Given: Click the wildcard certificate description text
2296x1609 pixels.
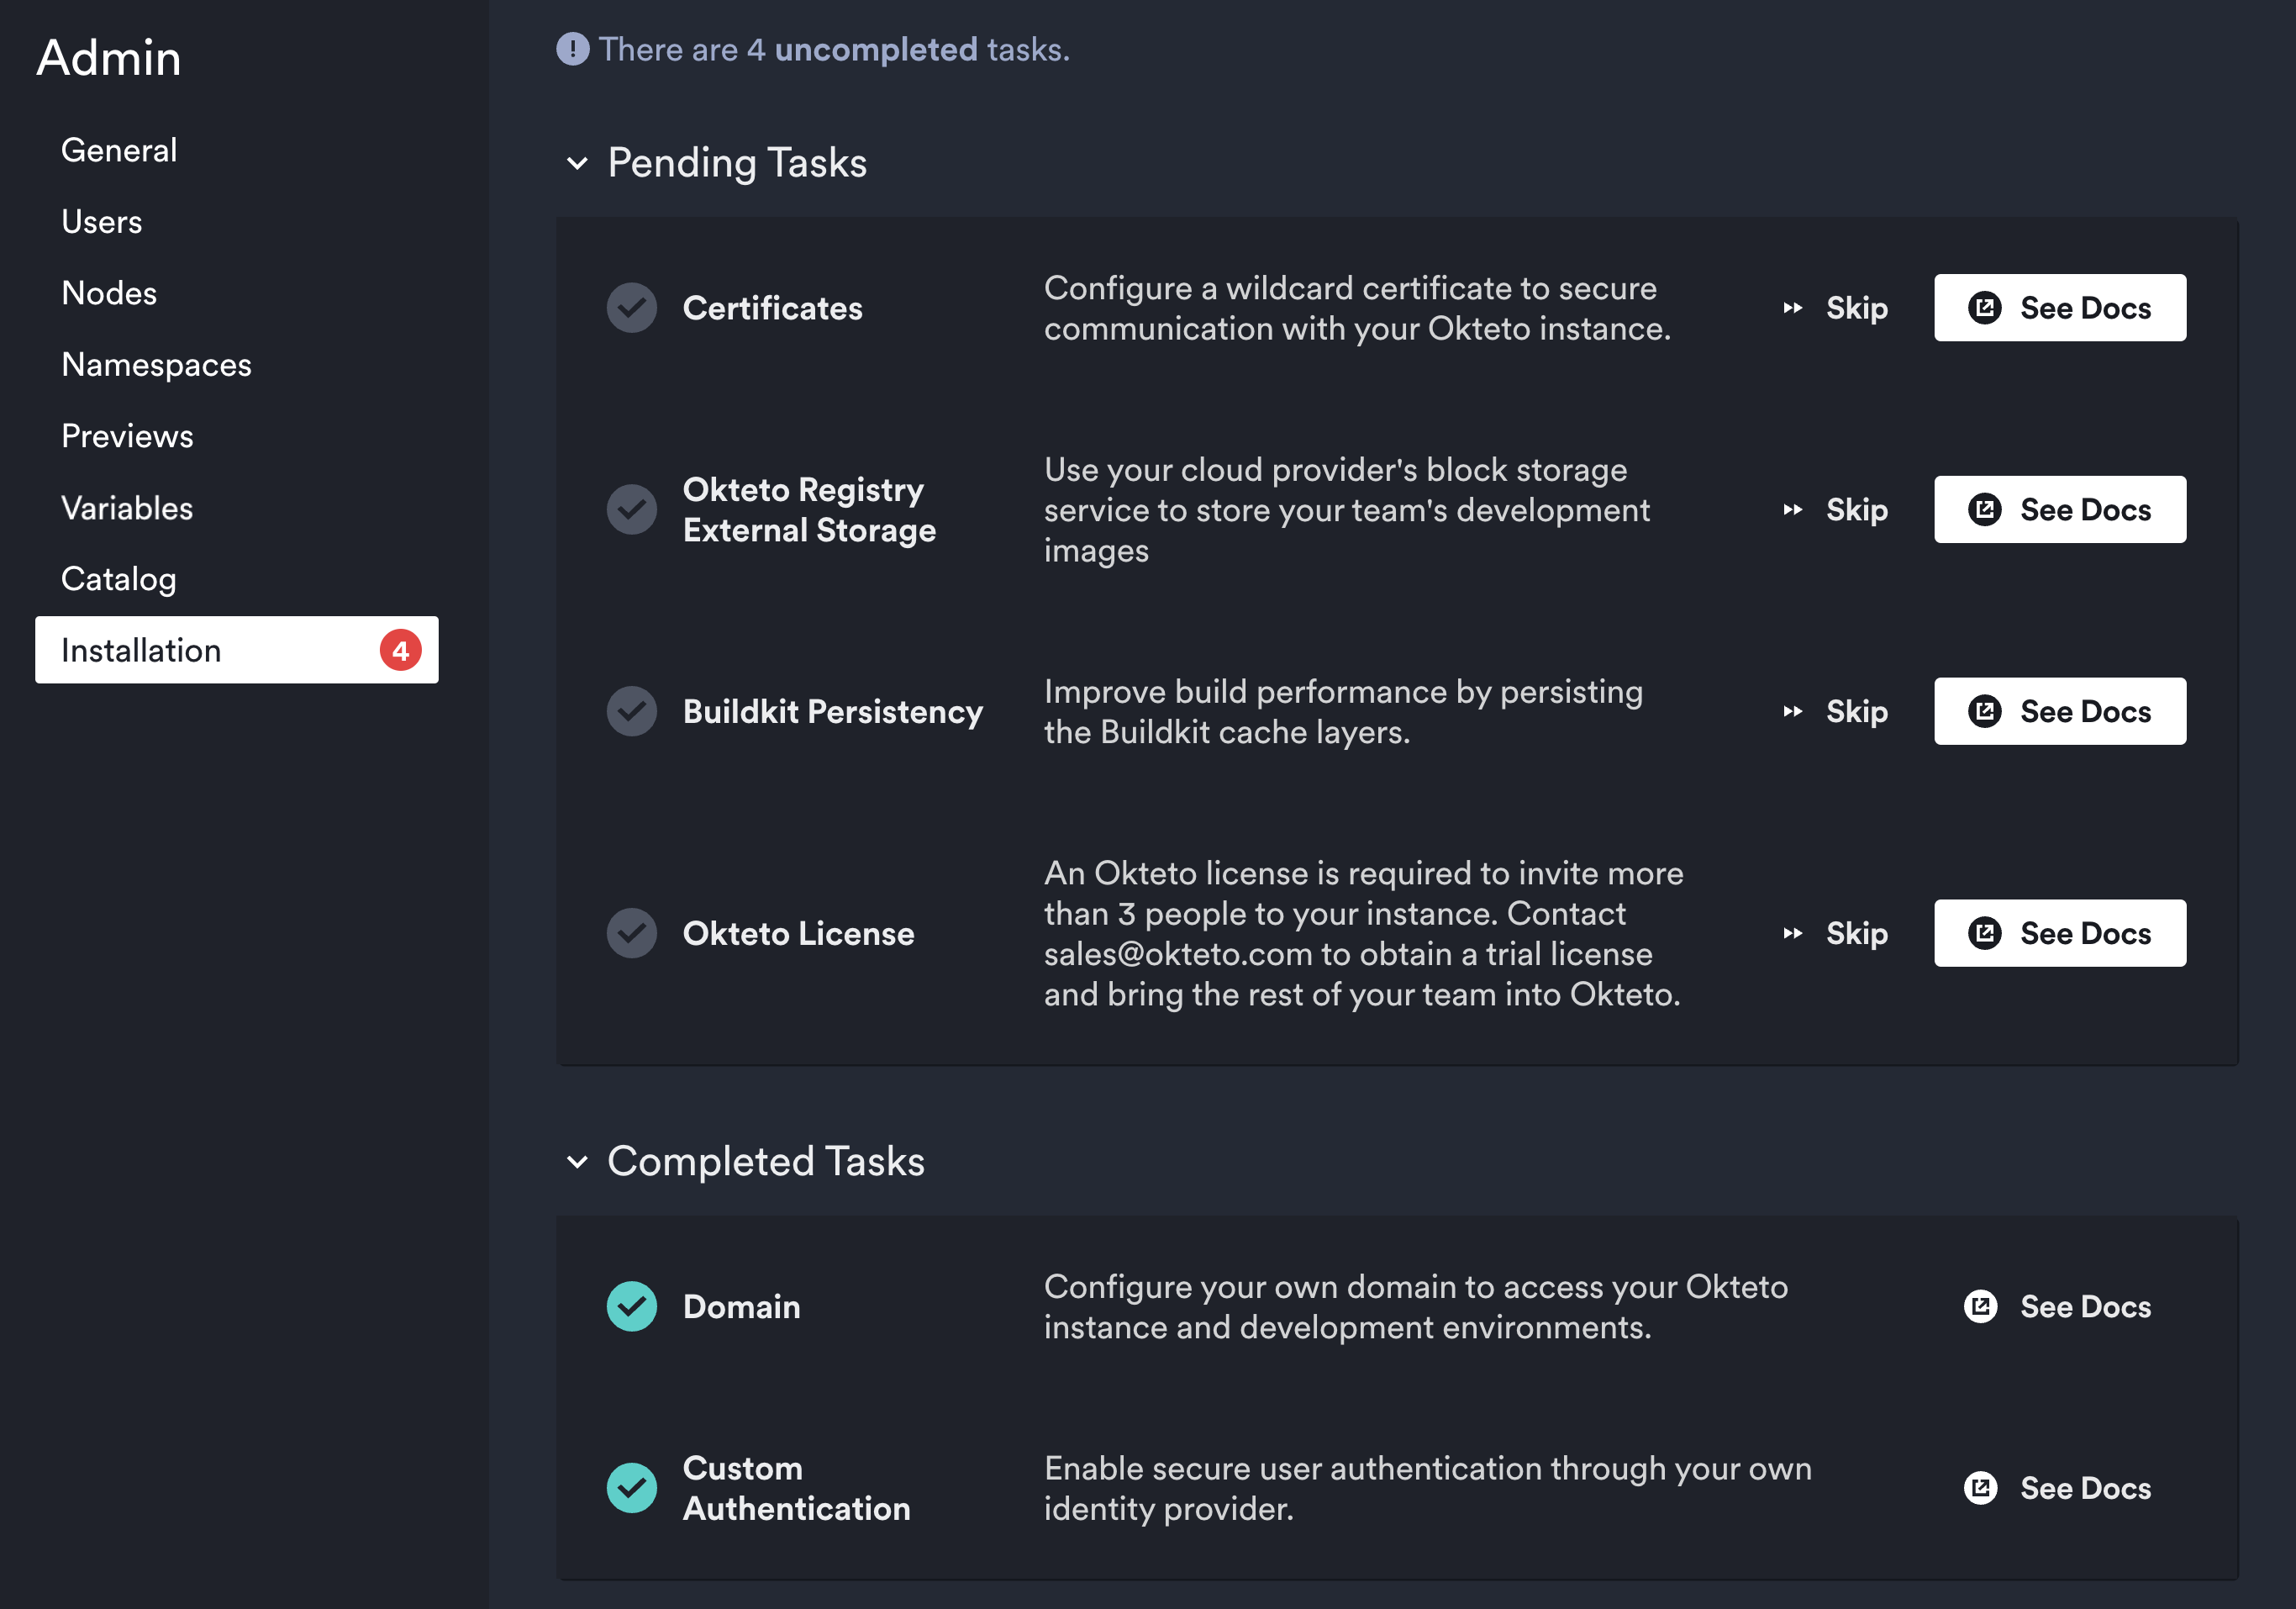Looking at the screenshot, I should pos(1357,308).
